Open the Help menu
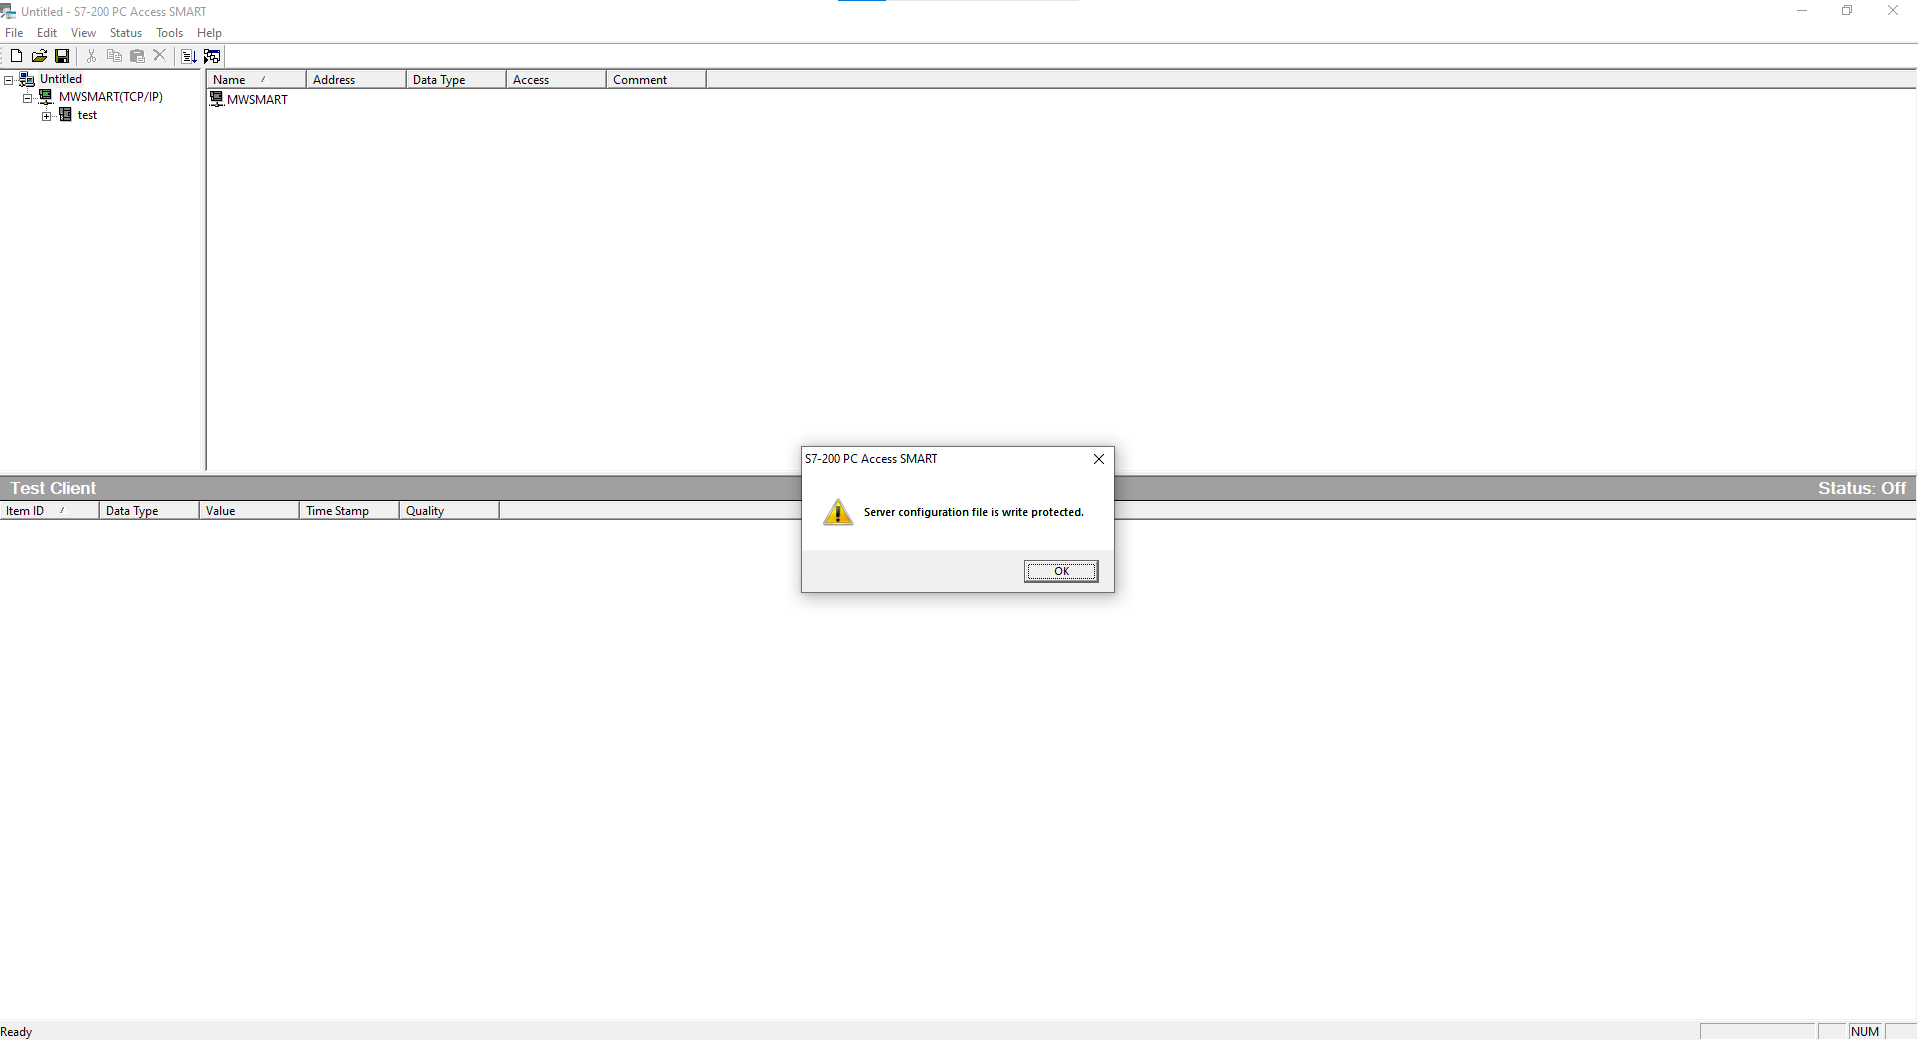 point(209,33)
